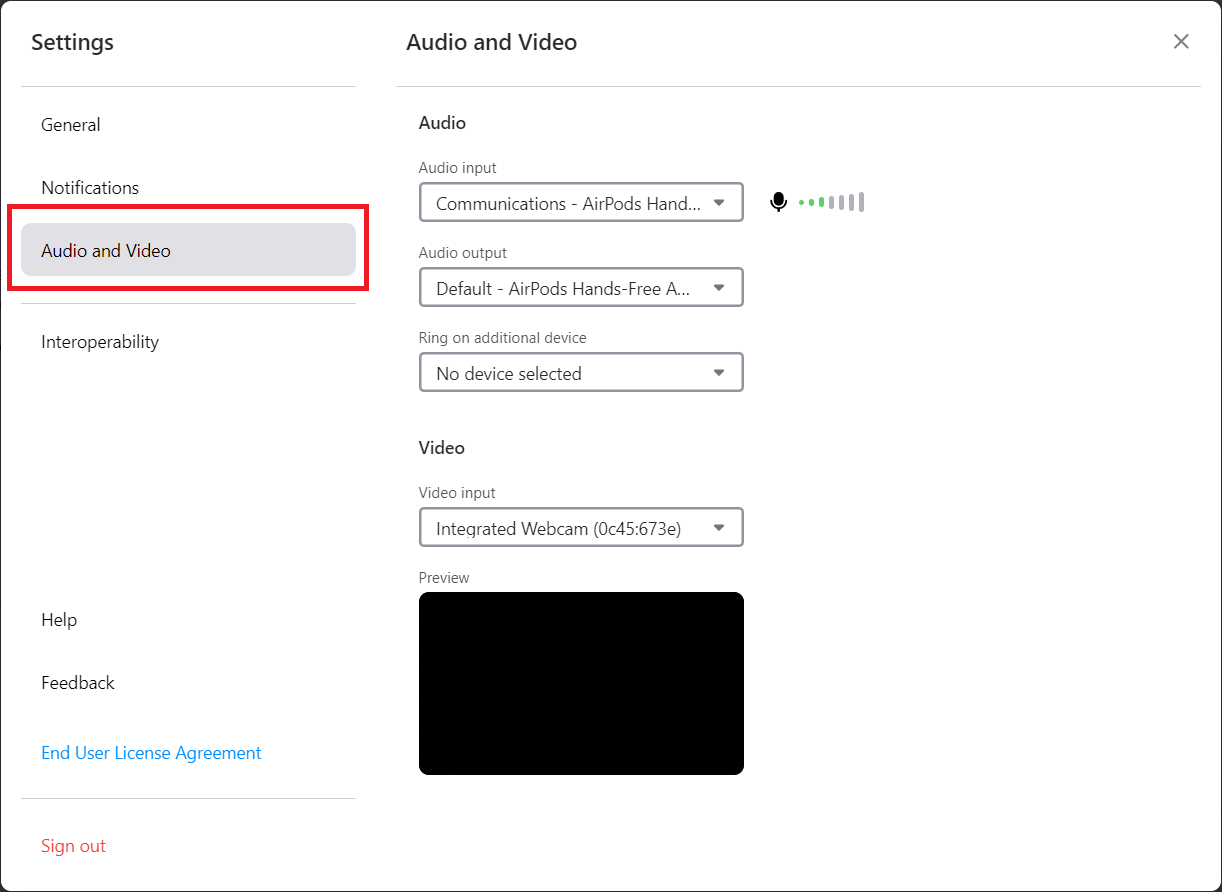
Task: Open the Ring on additional device dropdown
Action: click(581, 372)
